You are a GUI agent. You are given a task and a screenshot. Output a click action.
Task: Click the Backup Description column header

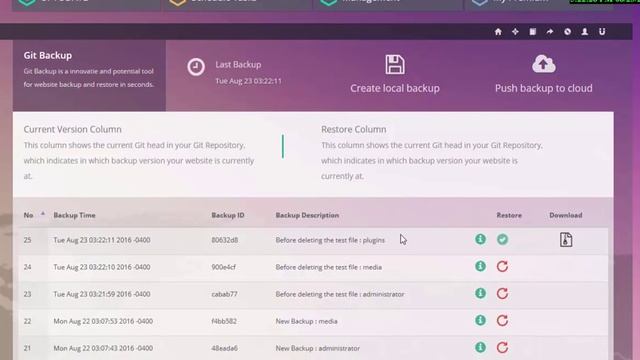pos(307,215)
